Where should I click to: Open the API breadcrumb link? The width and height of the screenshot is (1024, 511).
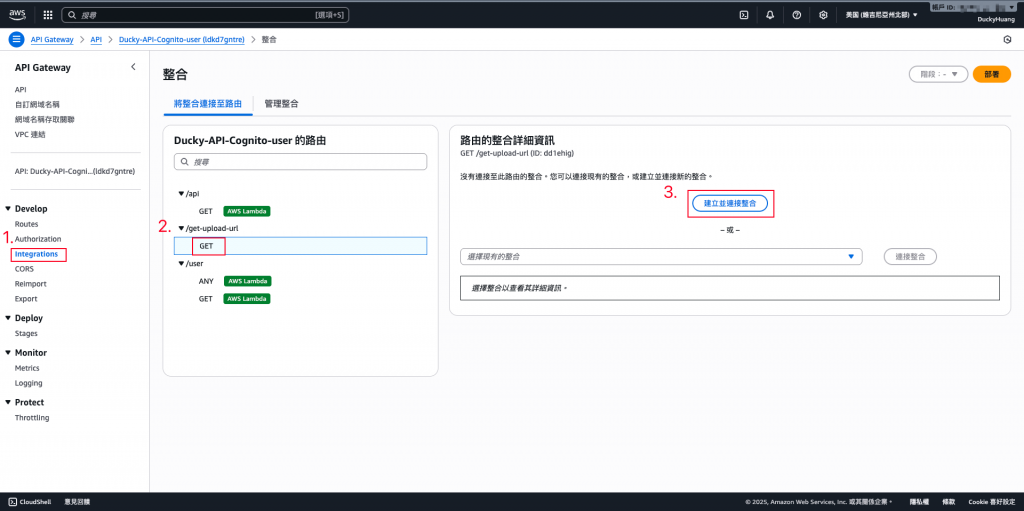(x=96, y=40)
